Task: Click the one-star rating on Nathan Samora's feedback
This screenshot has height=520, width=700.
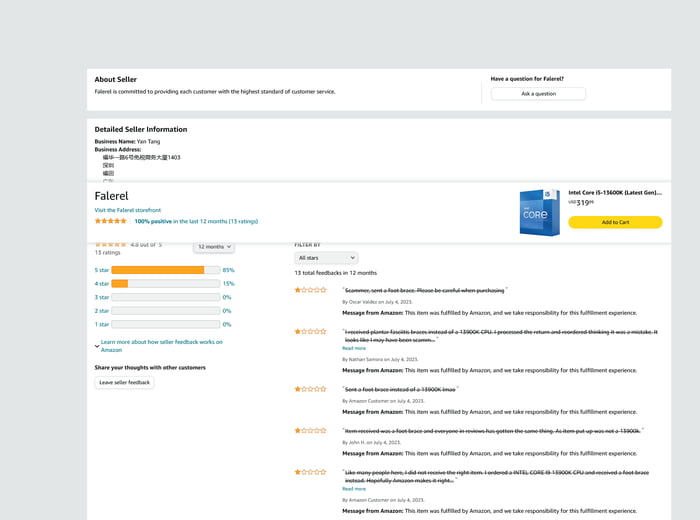Action: tap(310, 331)
